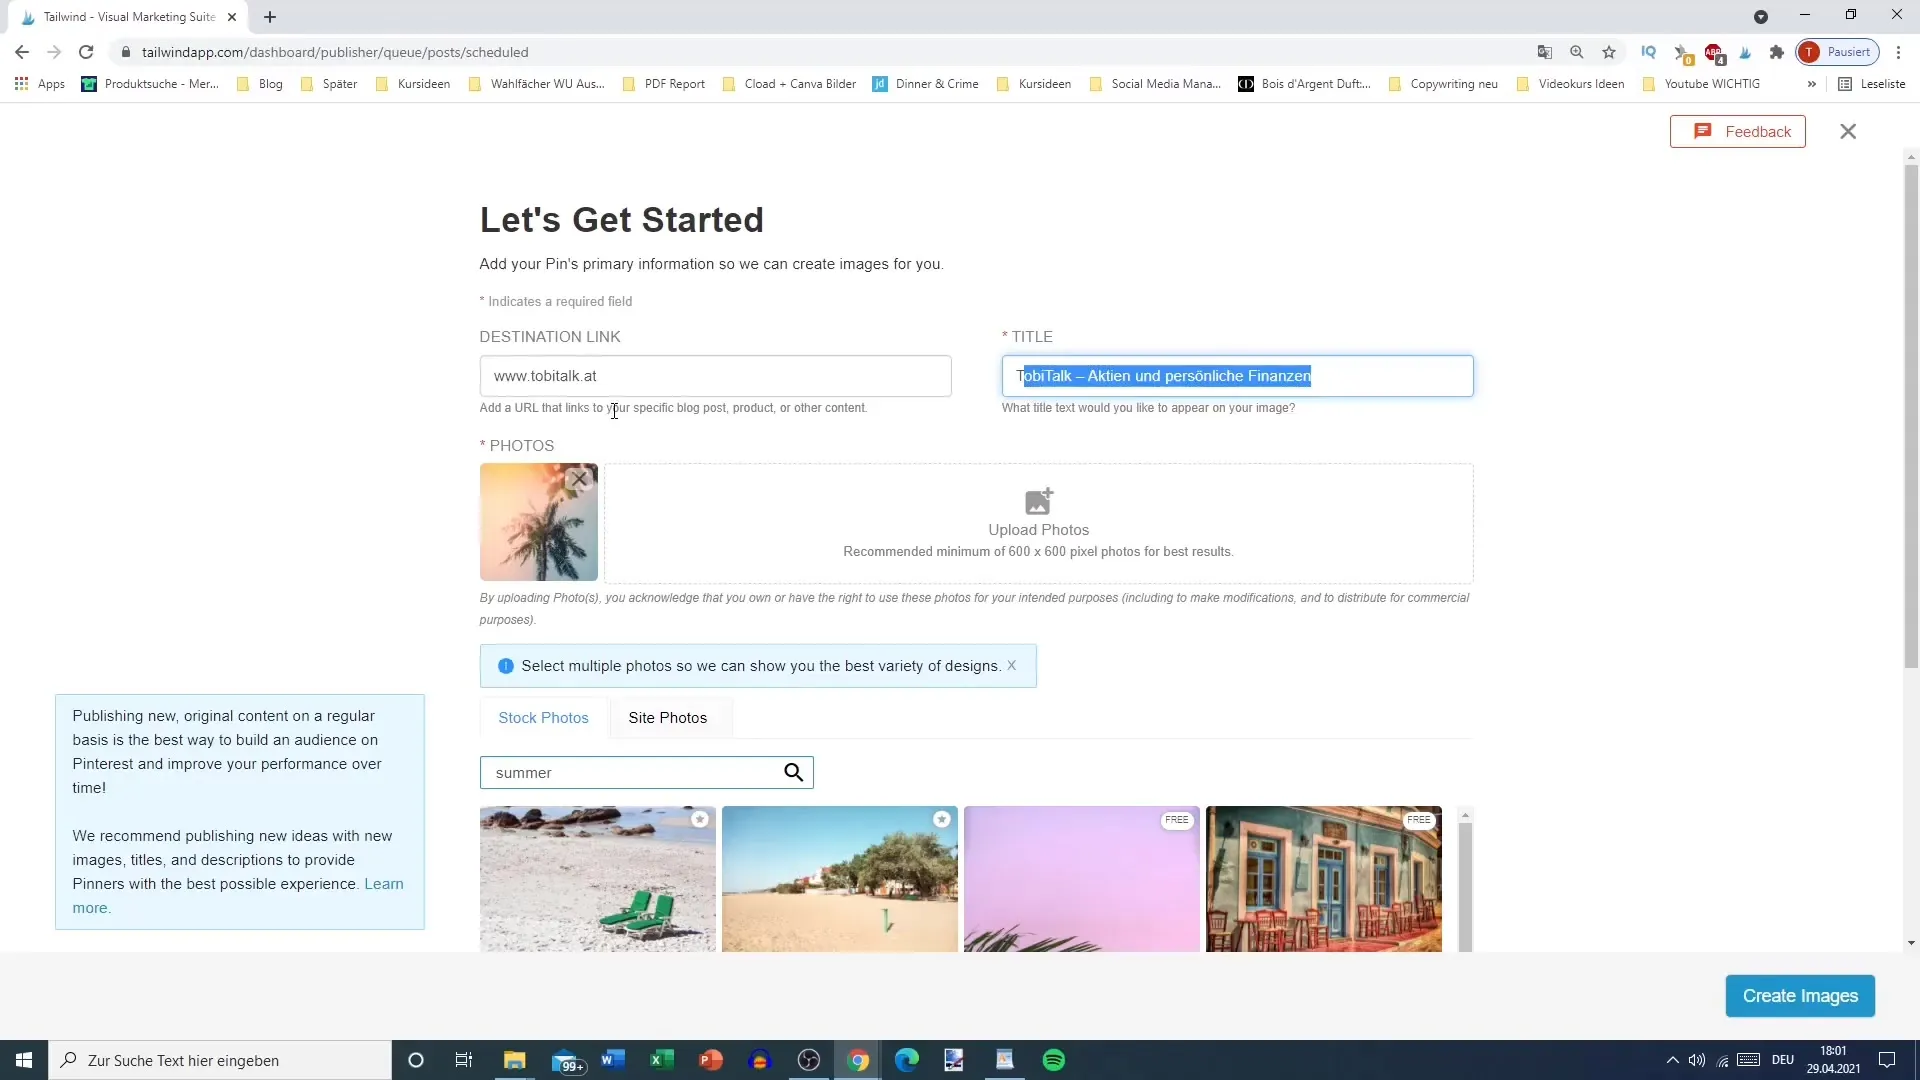Image resolution: width=1920 pixels, height=1080 pixels.
Task: Open the Leseliste reading list
Action: click(1872, 84)
